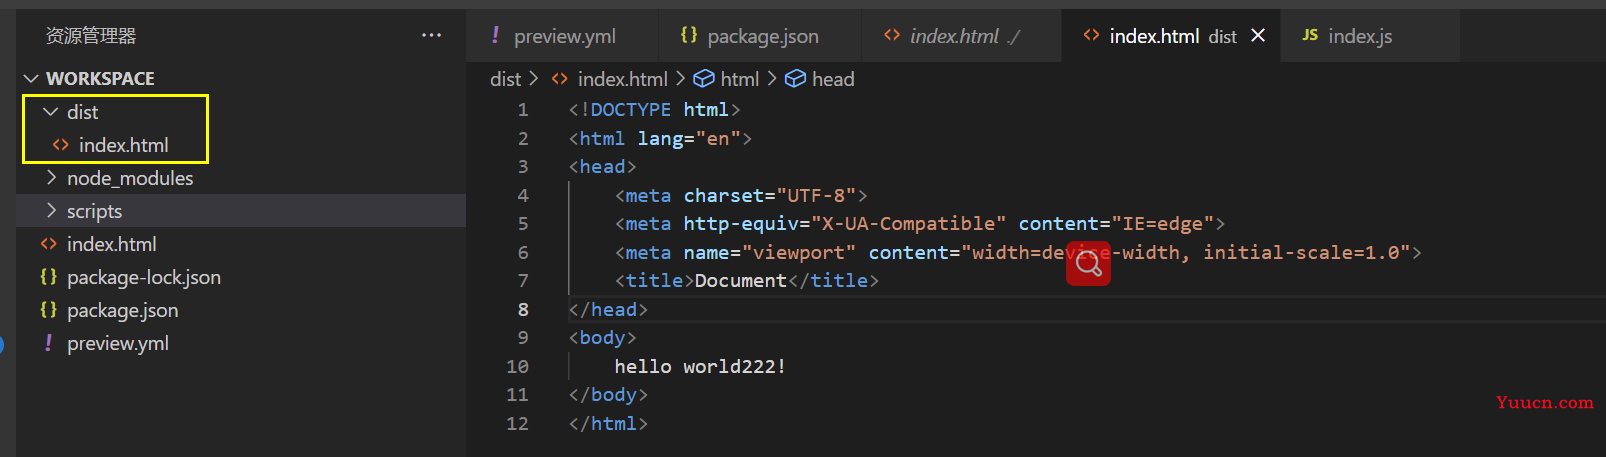Click line number 1 in gutter
This screenshot has width=1606, height=457.
[x=523, y=110]
